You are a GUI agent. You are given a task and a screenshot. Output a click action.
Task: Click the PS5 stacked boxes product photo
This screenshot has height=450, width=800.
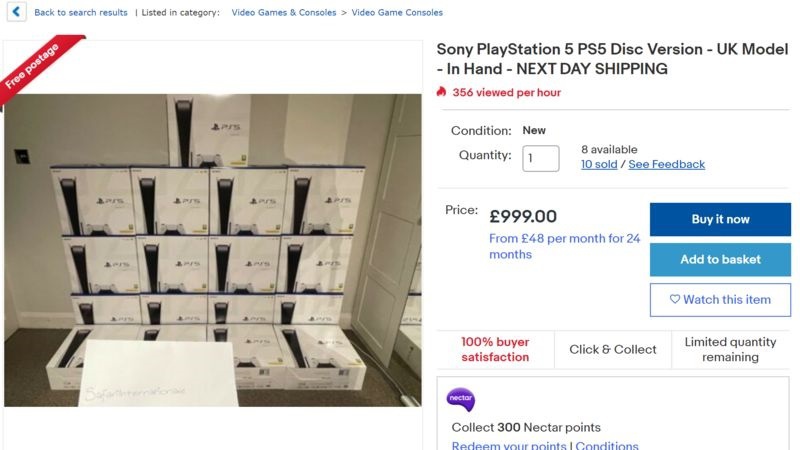click(212, 250)
